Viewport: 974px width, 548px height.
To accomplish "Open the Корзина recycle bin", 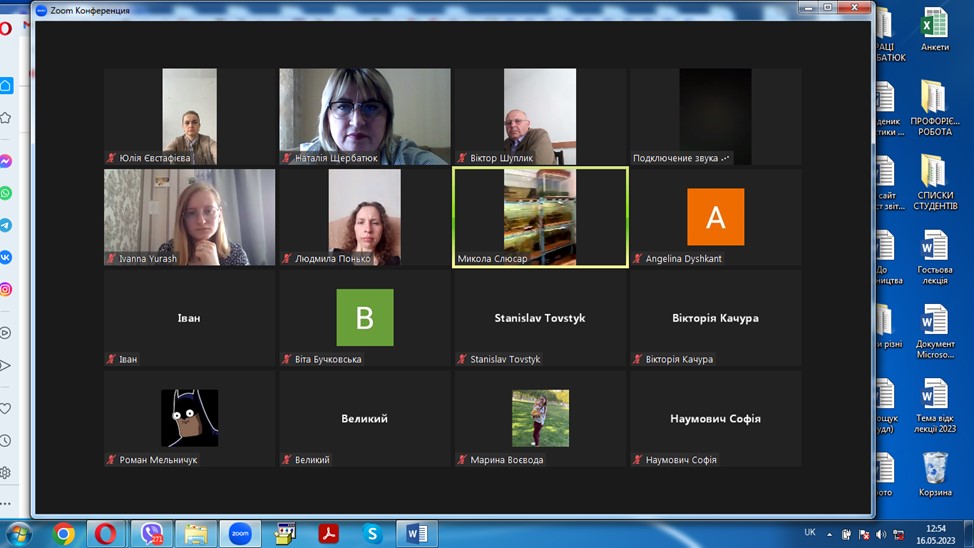I will (934, 473).
